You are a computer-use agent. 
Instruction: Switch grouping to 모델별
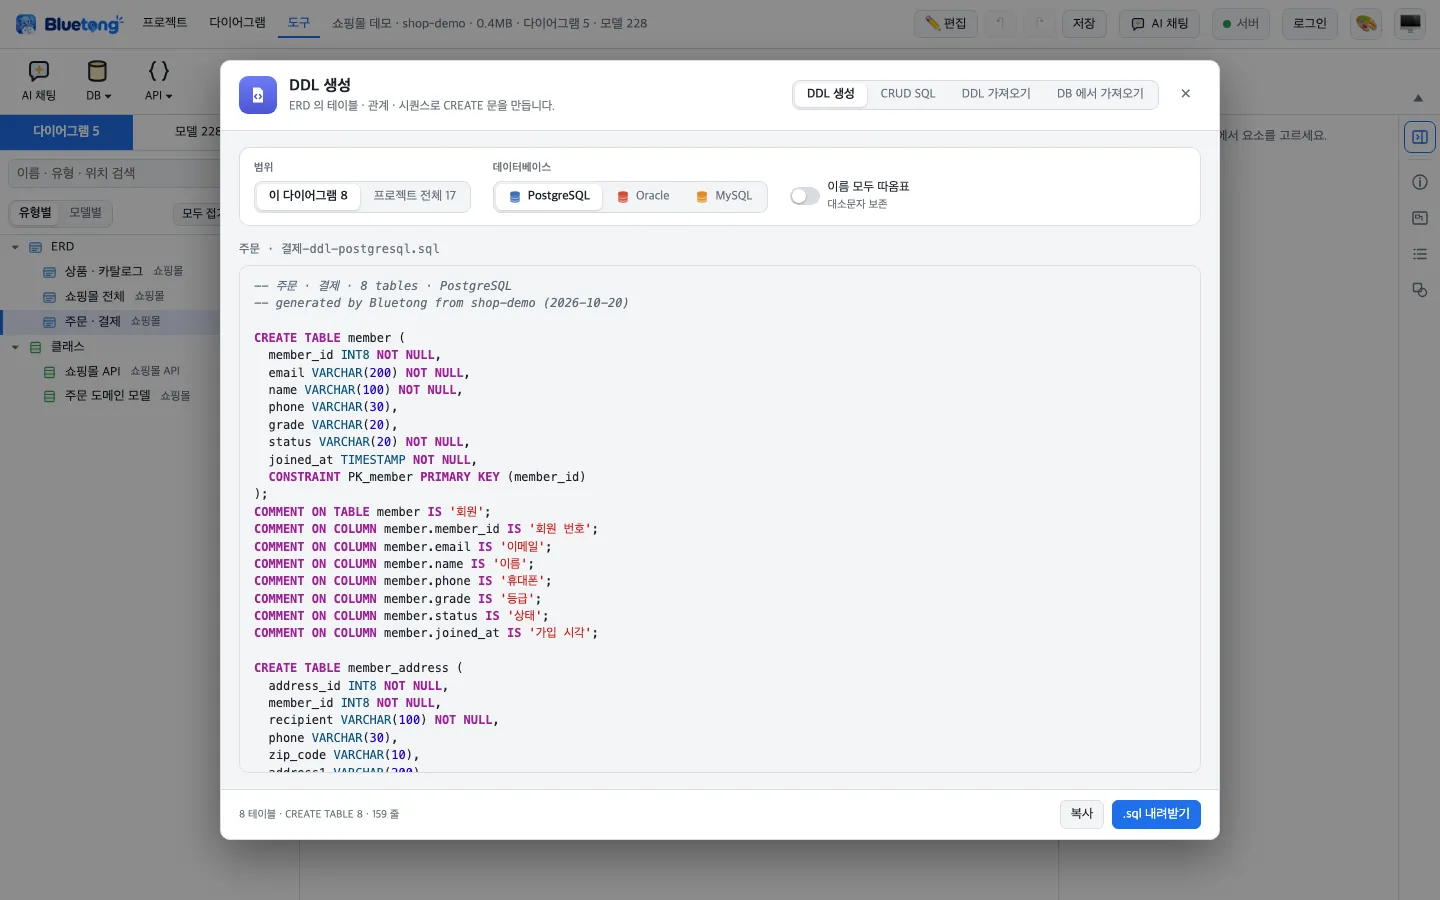click(86, 213)
